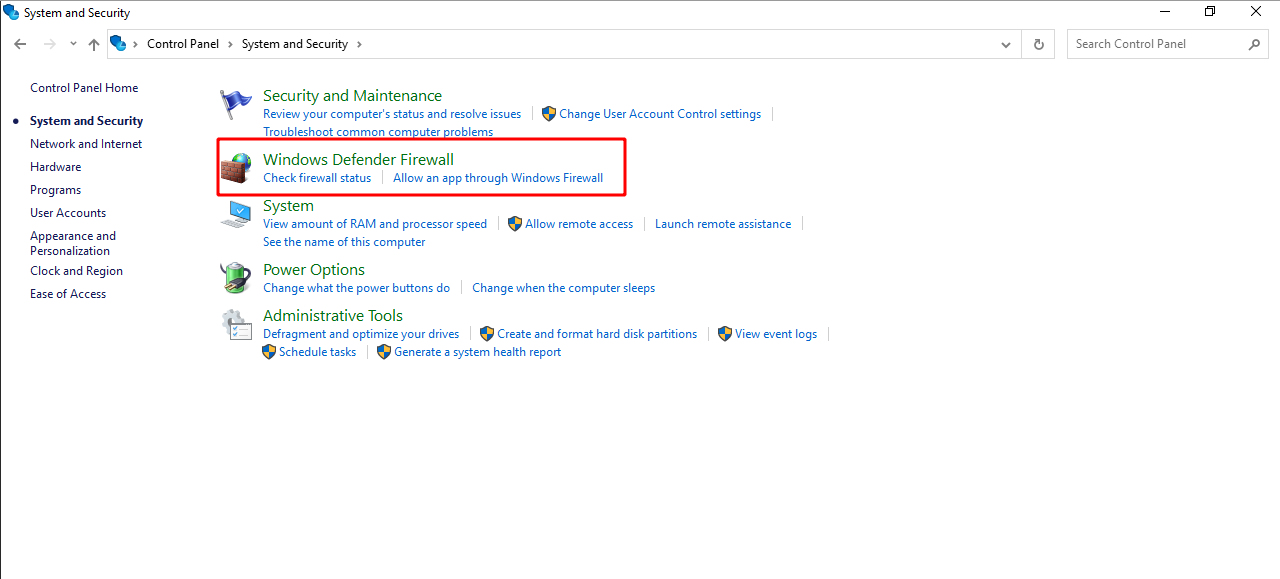Open Troubleshoot common computer problems
The image size is (1280, 579).
pos(378,132)
